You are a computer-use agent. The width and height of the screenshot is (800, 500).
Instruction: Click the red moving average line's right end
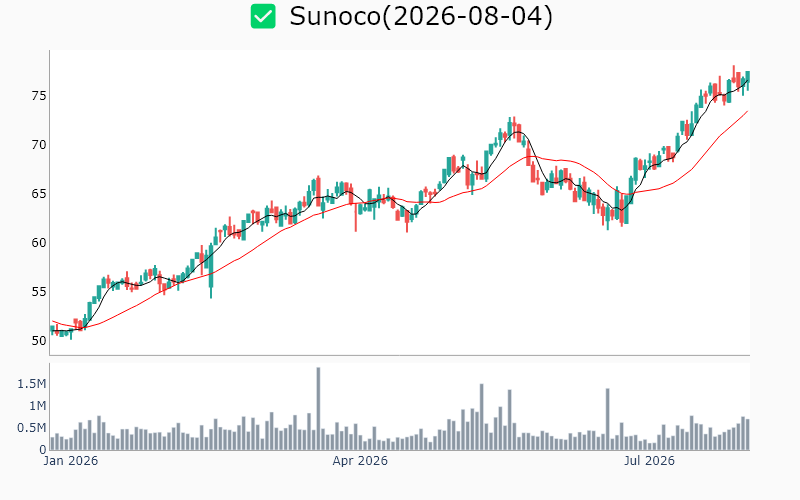point(747,112)
